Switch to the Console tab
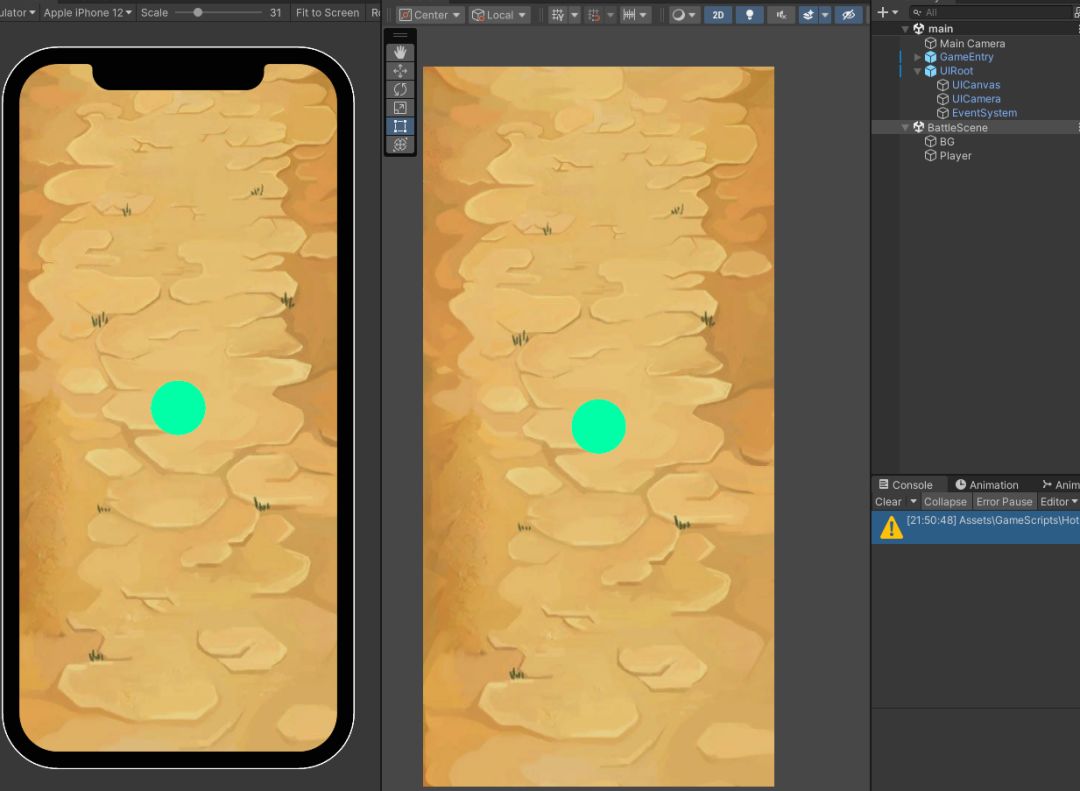 point(905,484)
